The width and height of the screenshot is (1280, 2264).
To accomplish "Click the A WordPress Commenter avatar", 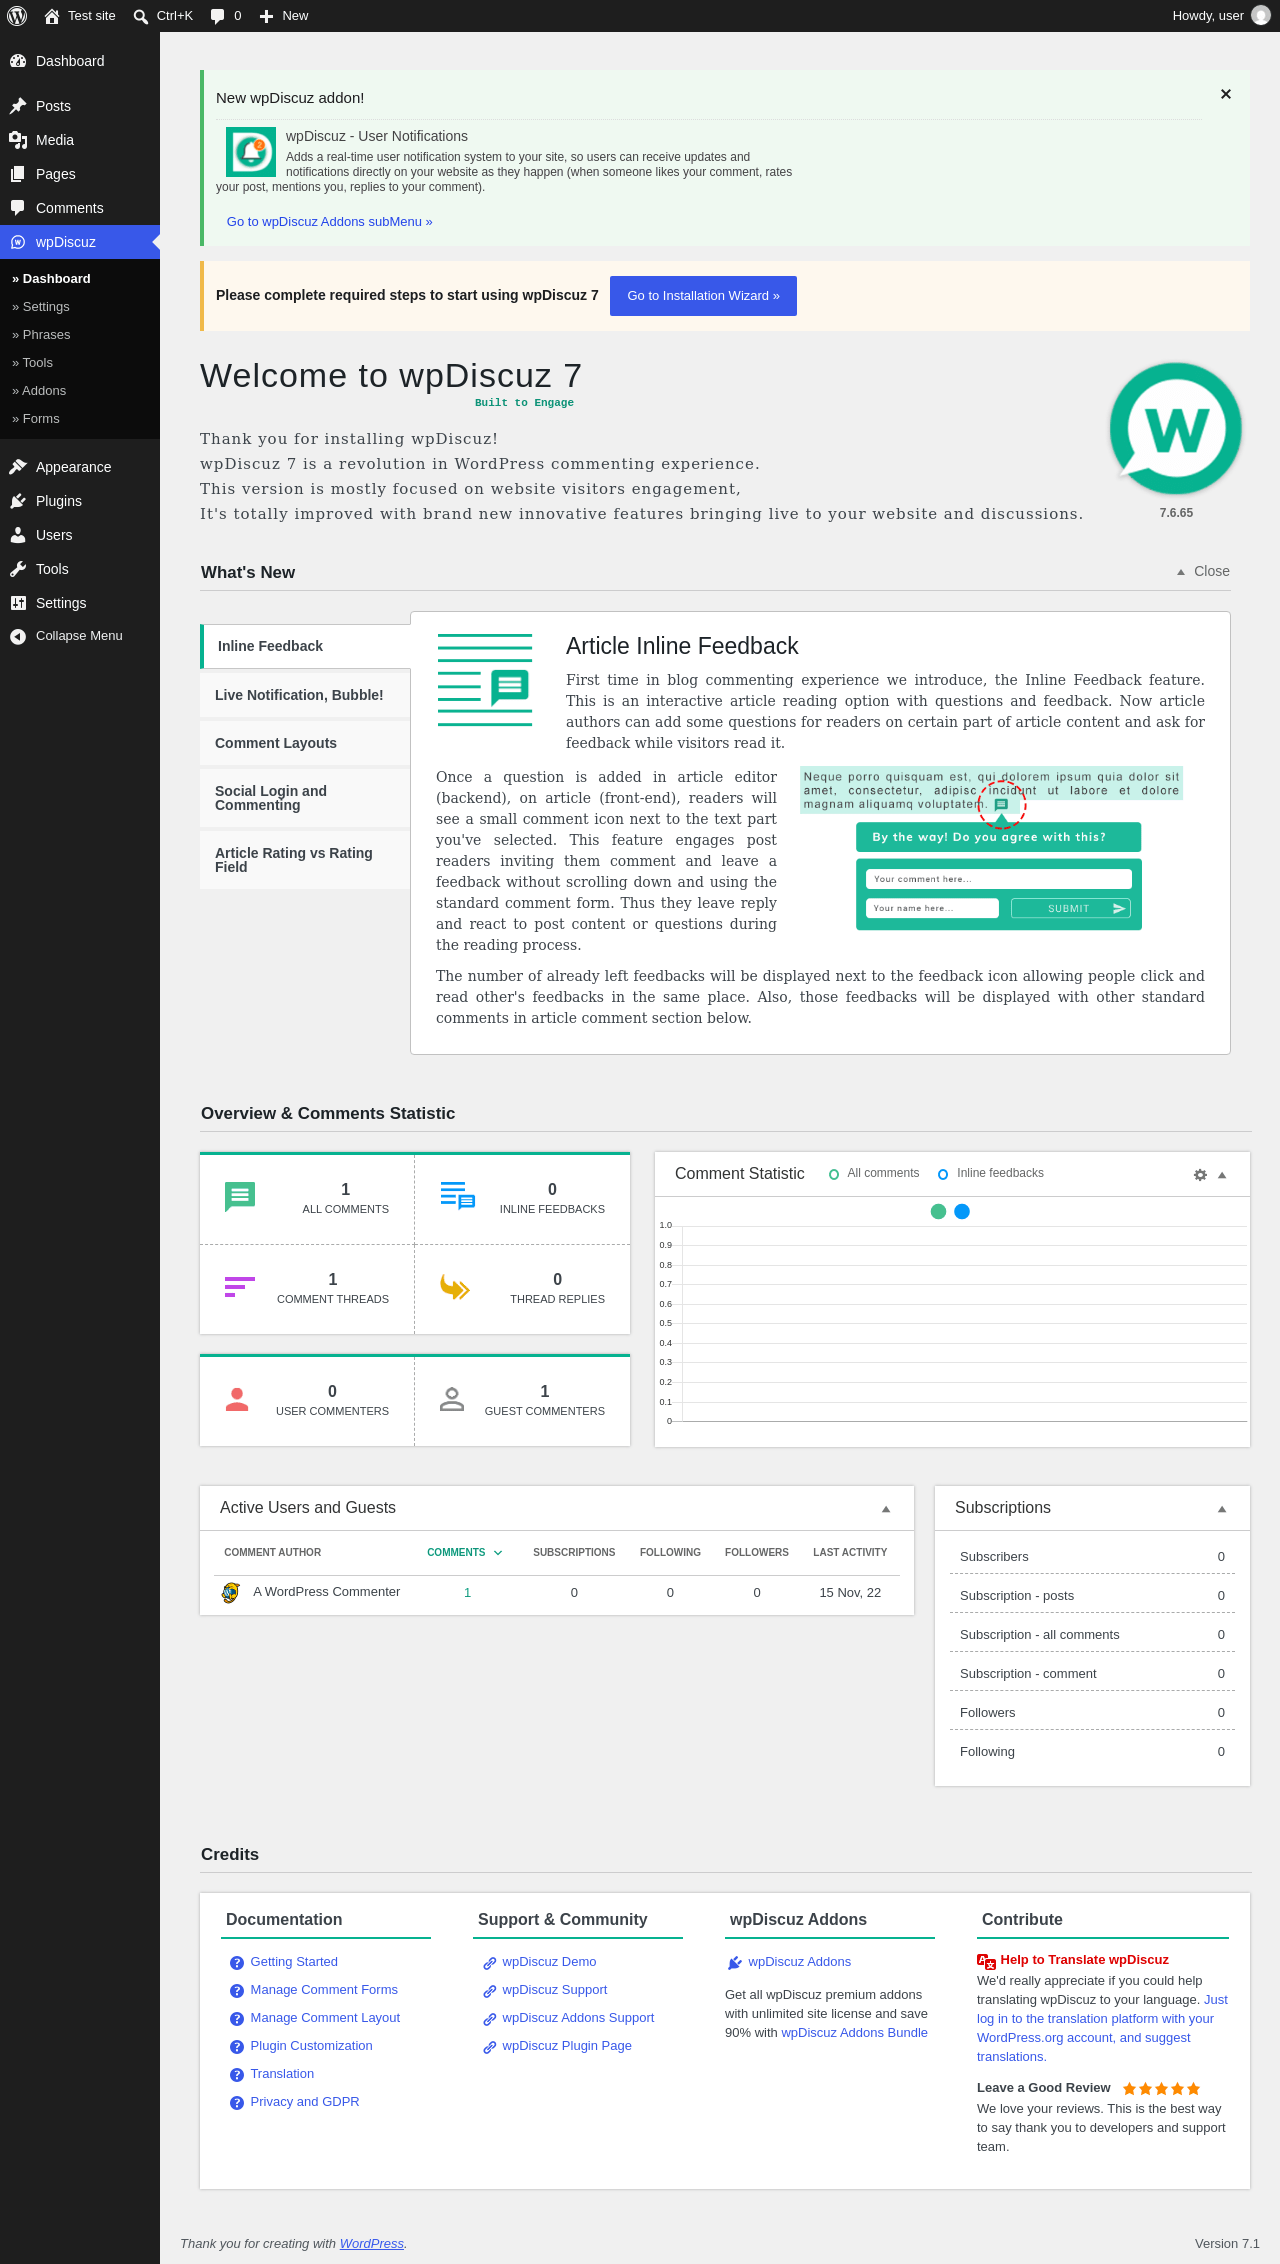I will tap(231, 1593).
